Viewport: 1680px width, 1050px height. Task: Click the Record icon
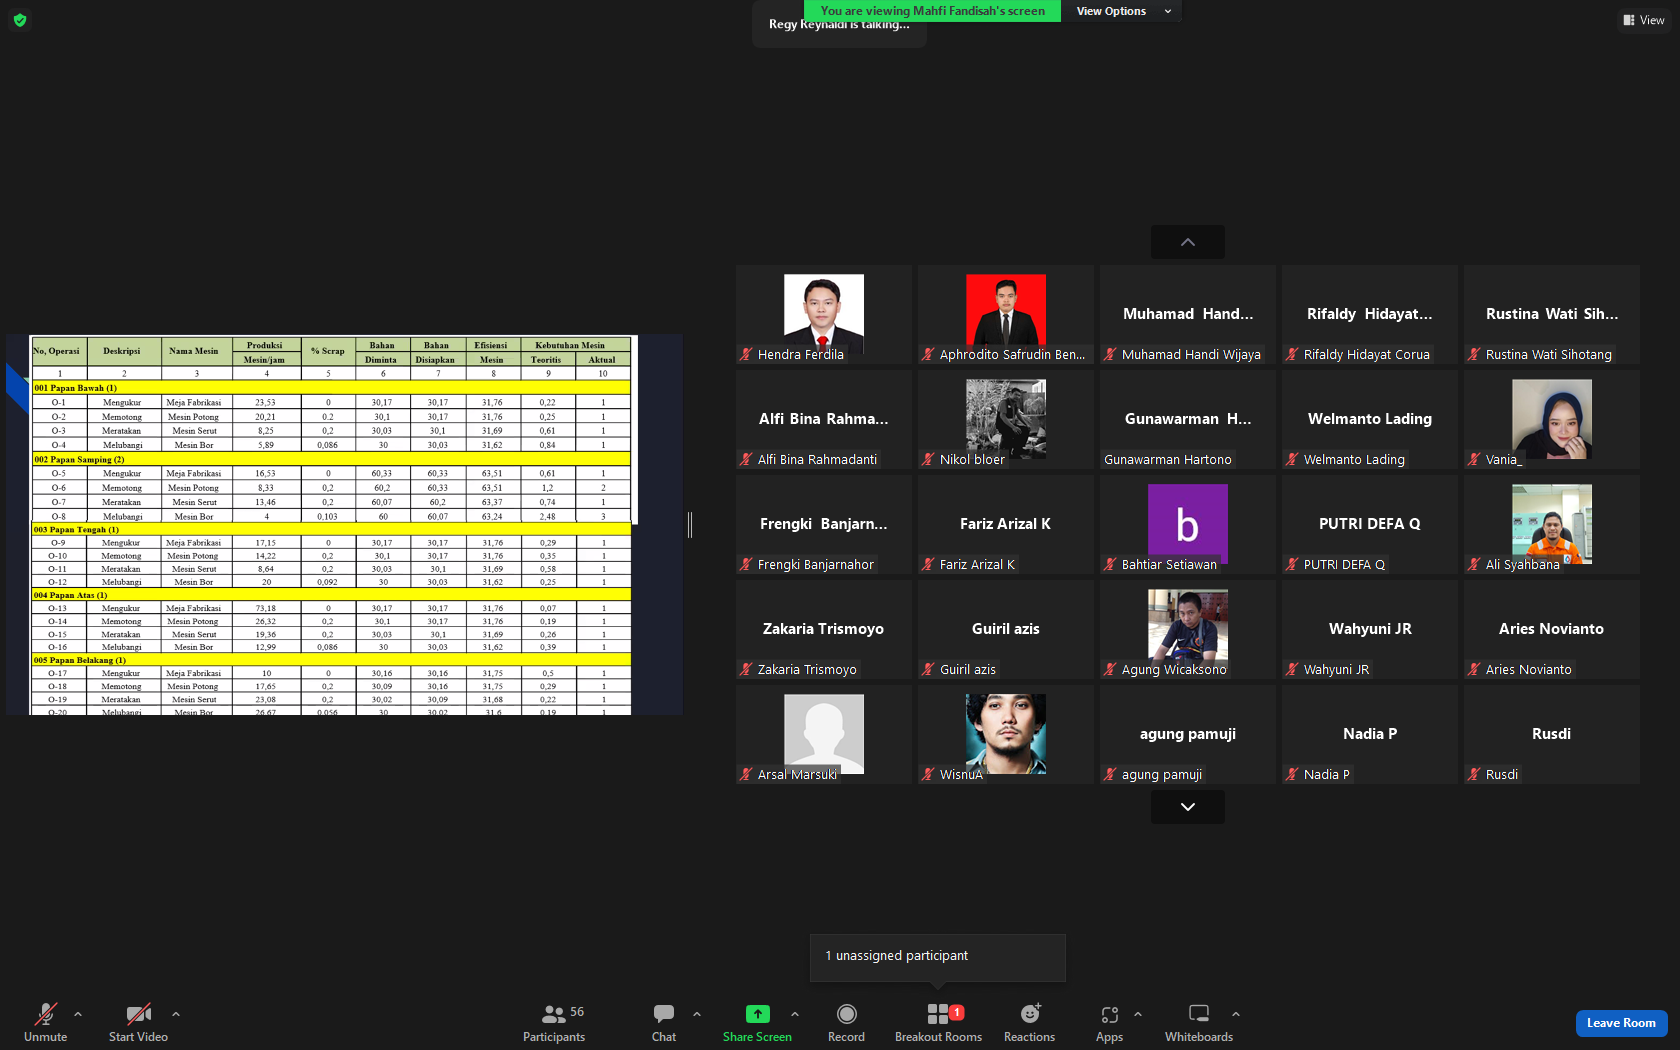click(846, 1014)
